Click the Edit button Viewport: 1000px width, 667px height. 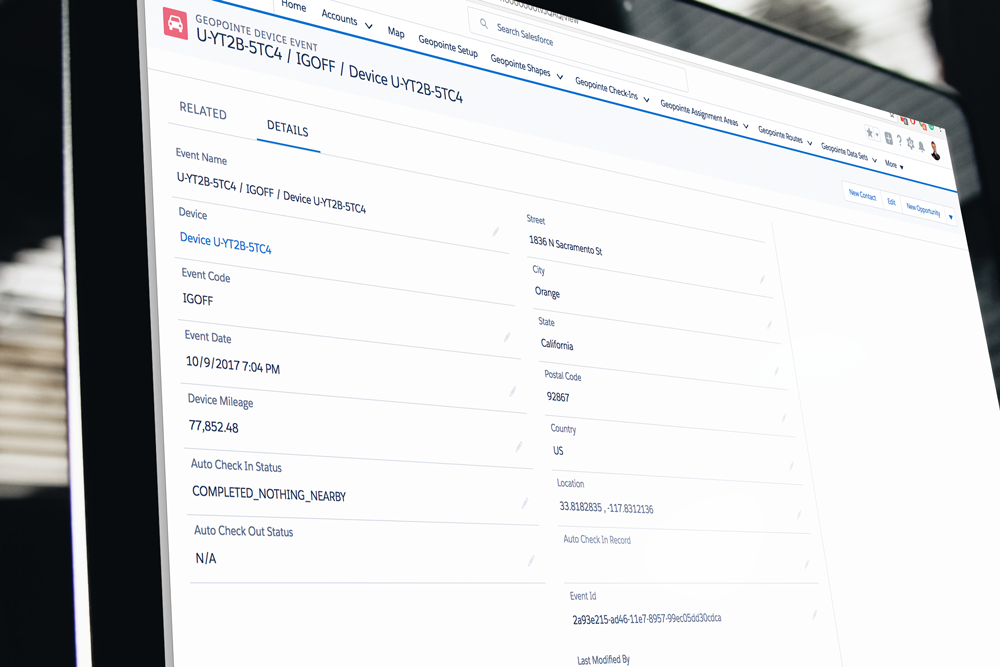click(x=892, y=202)
